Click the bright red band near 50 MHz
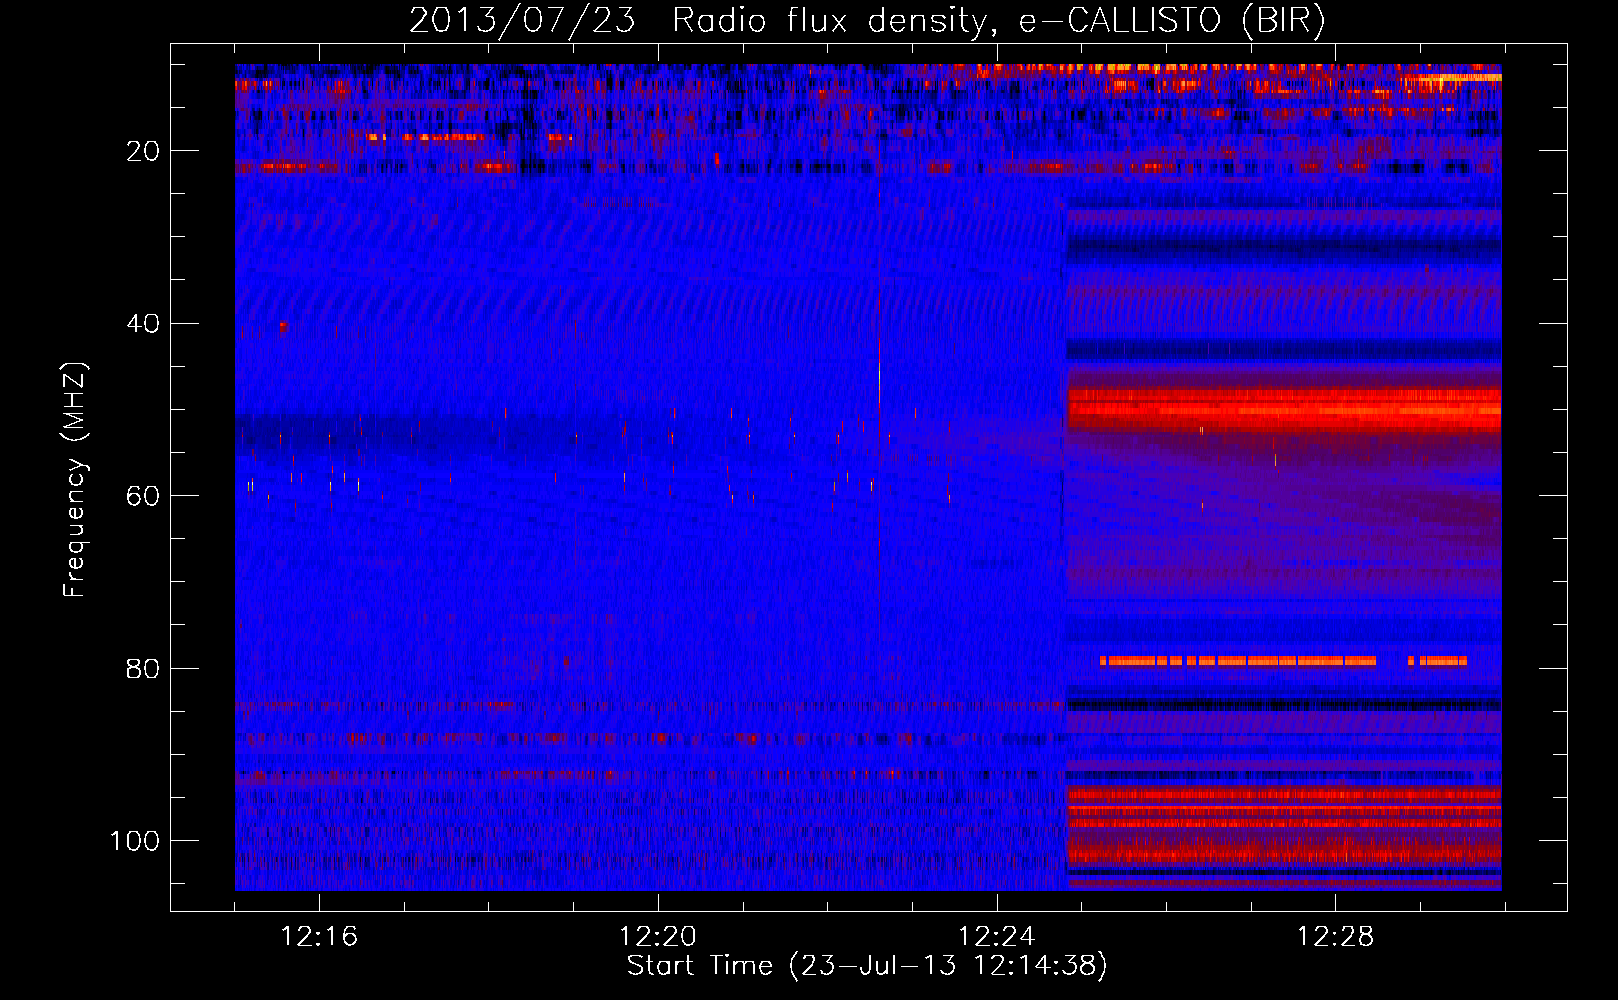Screen dimensions: 1618x1000 coord(1284,409)
